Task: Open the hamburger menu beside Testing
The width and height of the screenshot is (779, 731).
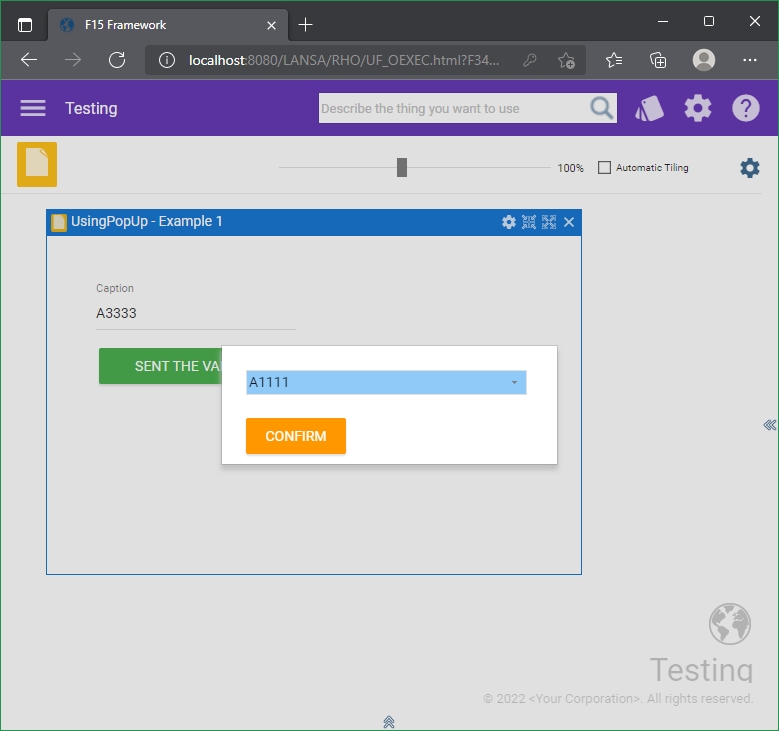Action: 33,108
